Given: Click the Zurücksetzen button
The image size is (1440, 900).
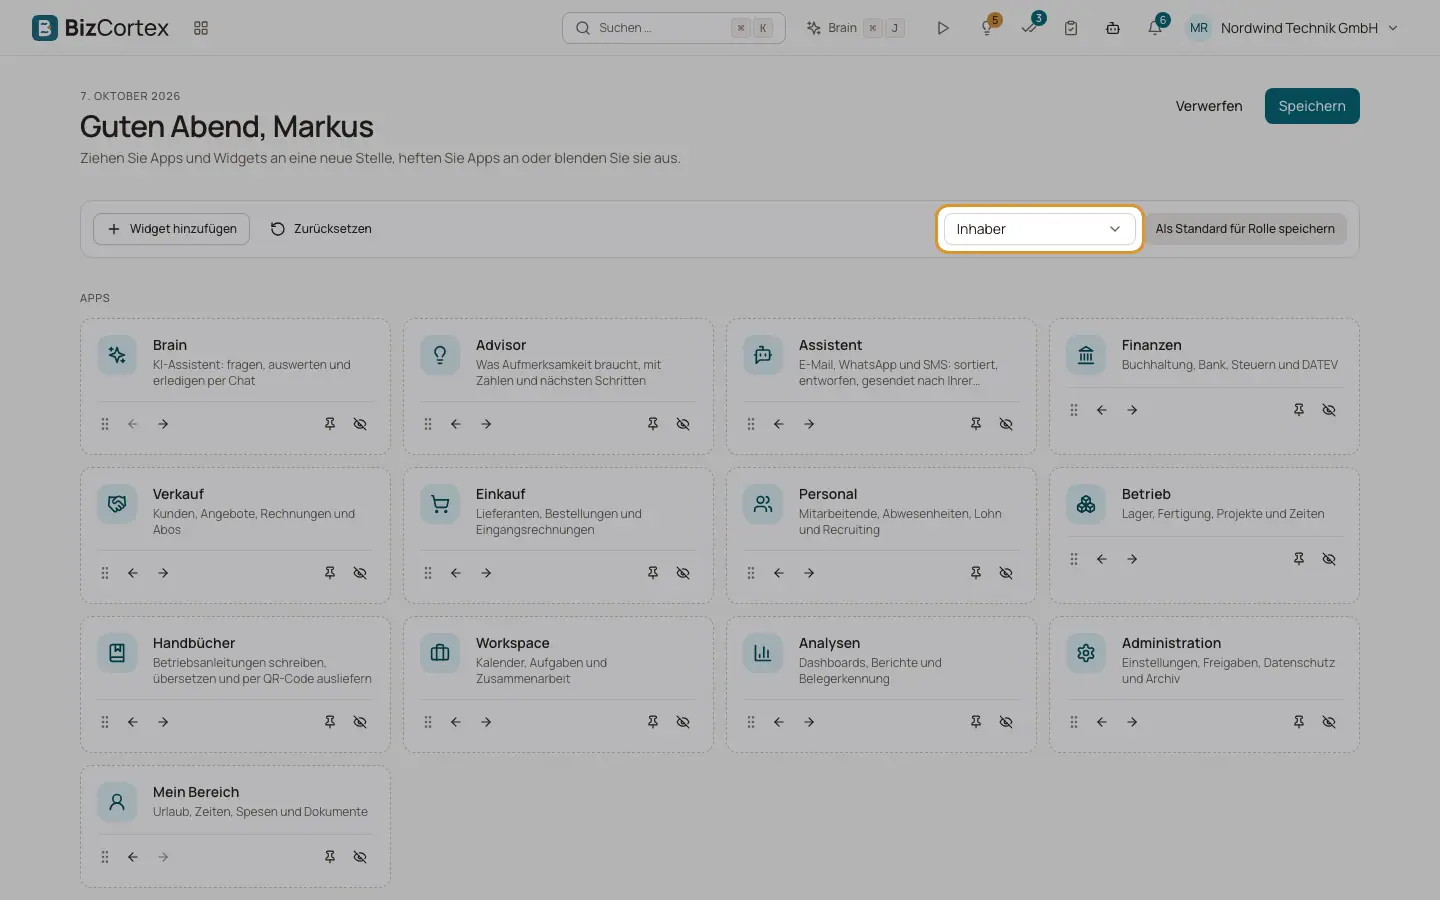Looking at the screenshot, I should coord(321,229).
